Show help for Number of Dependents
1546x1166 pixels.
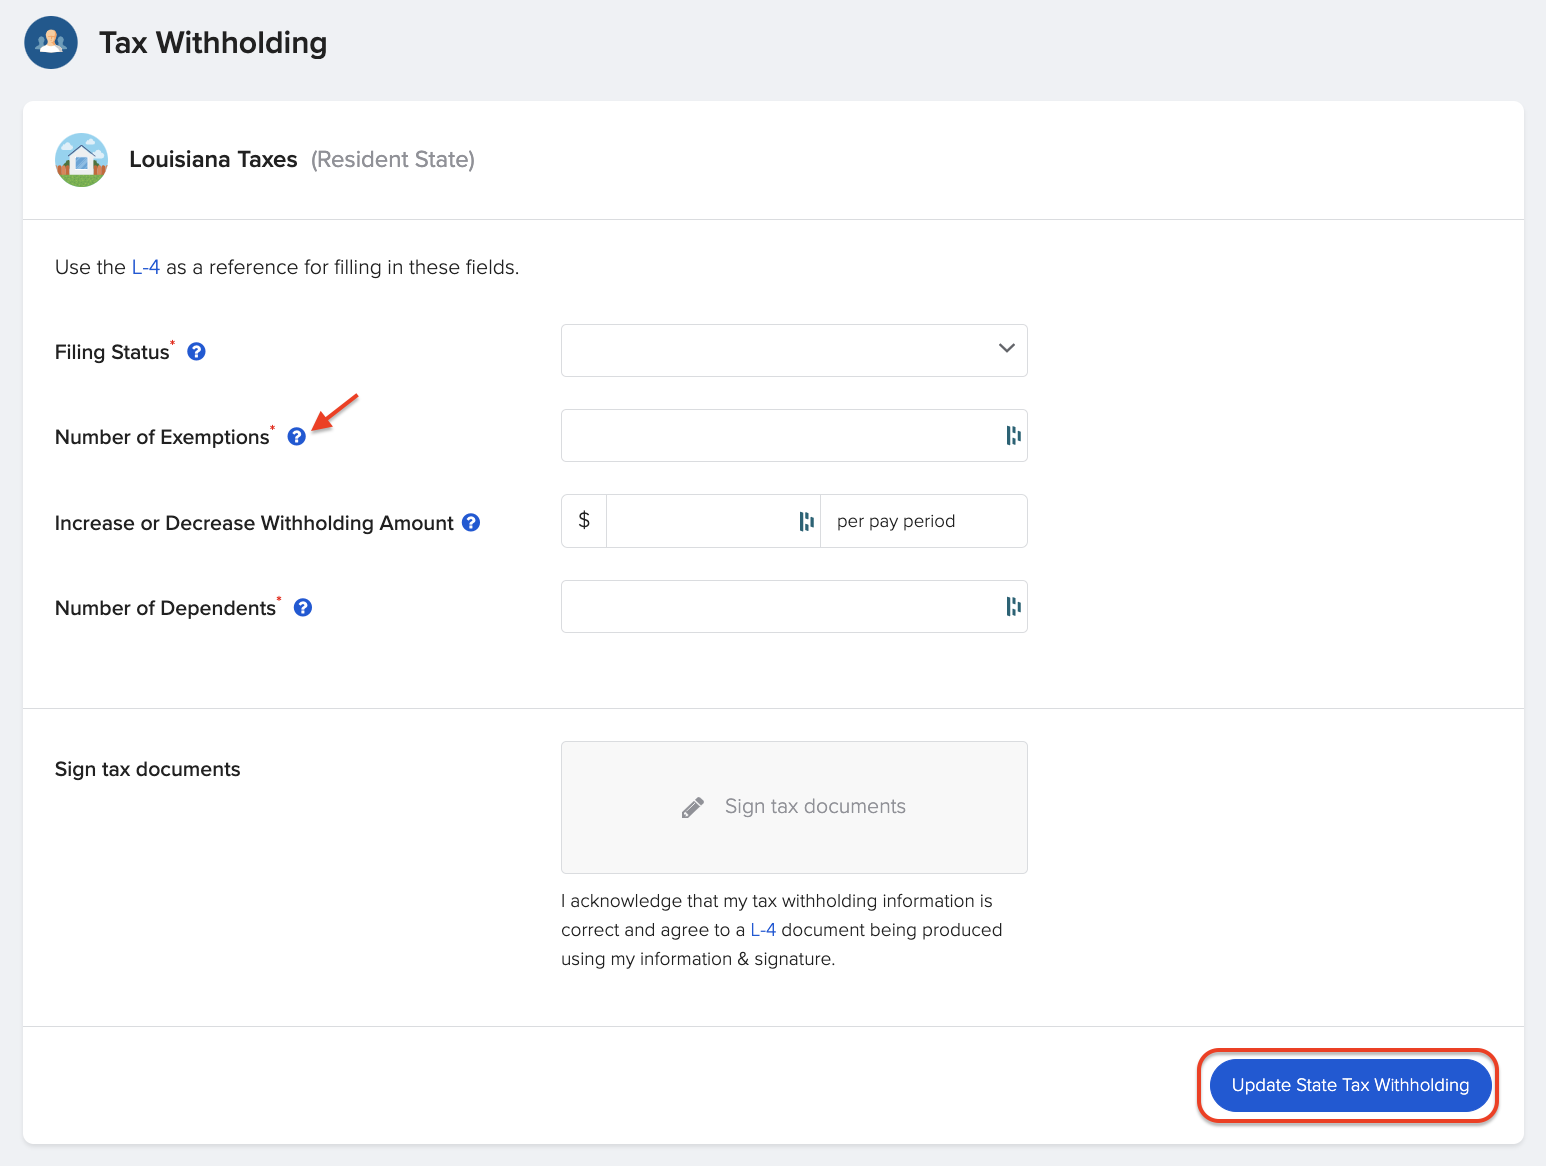[x=303, y=608]
